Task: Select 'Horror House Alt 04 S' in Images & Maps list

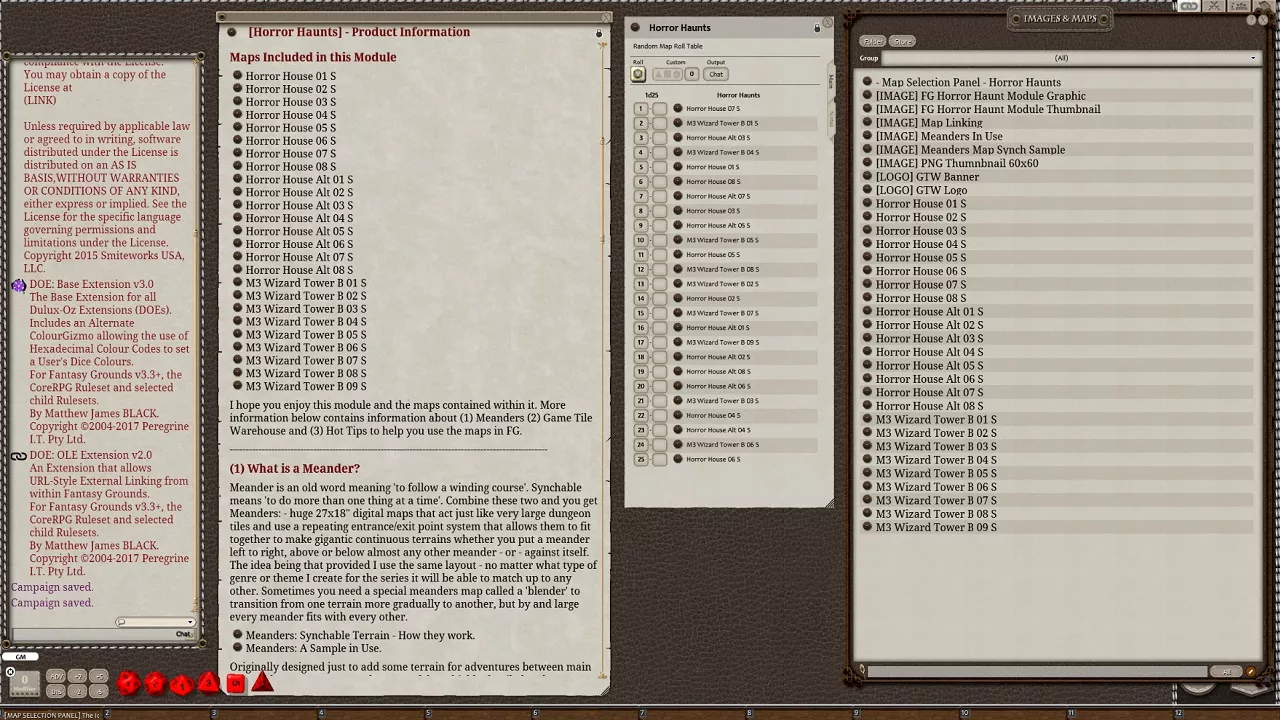Action: click(929, 352)
